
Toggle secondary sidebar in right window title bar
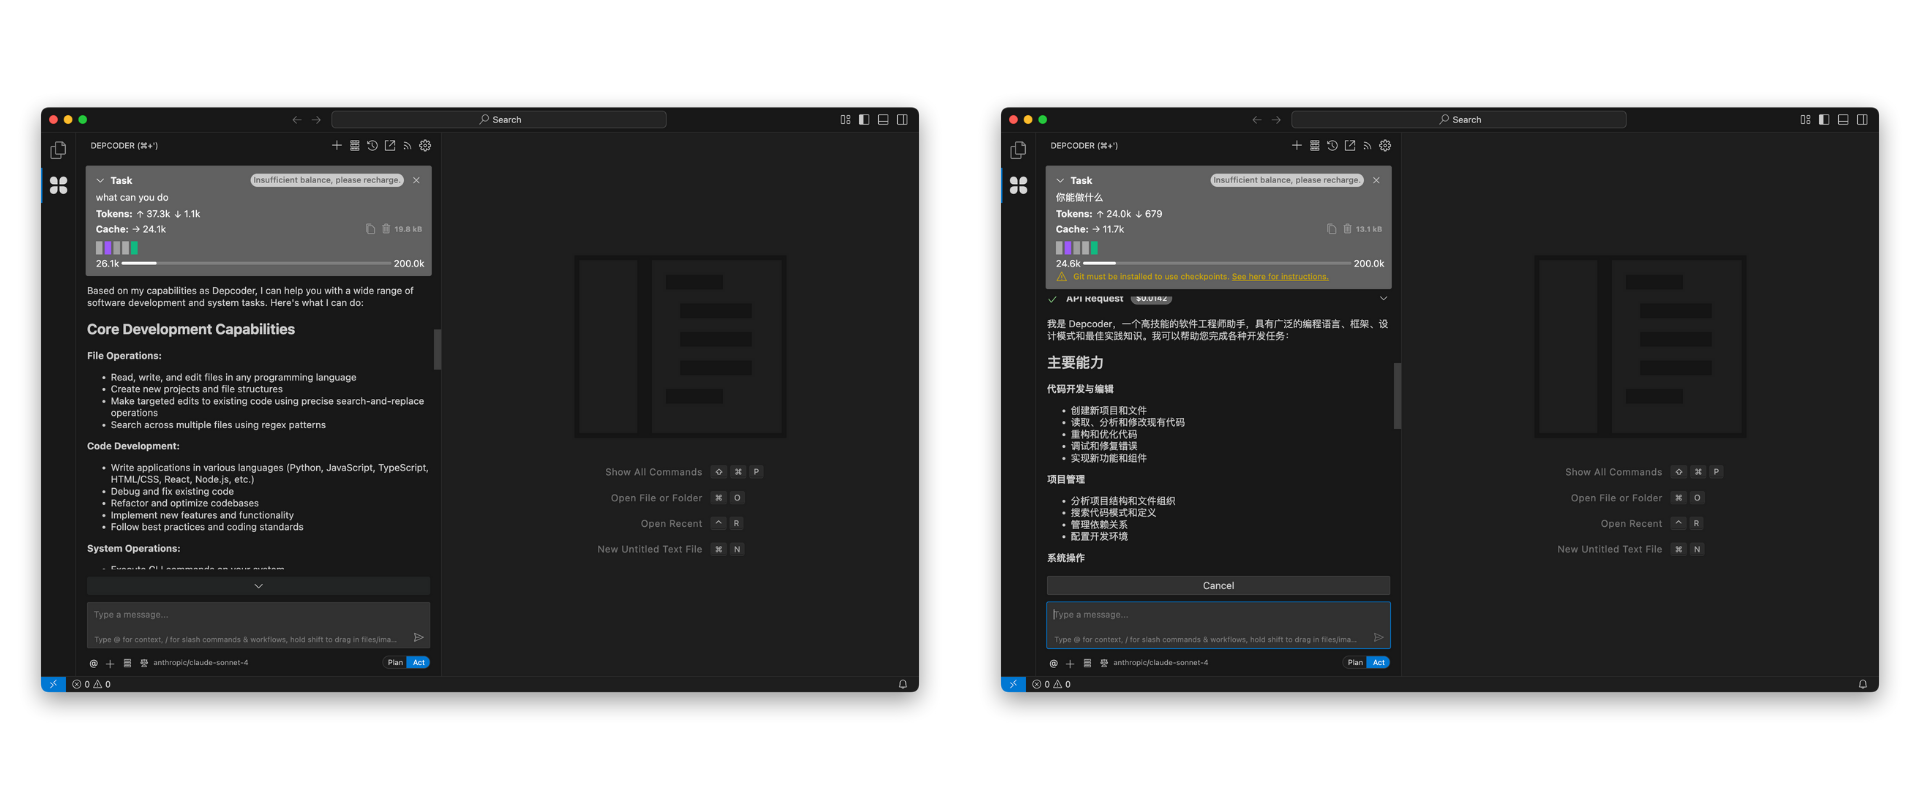click(1862, 119)
